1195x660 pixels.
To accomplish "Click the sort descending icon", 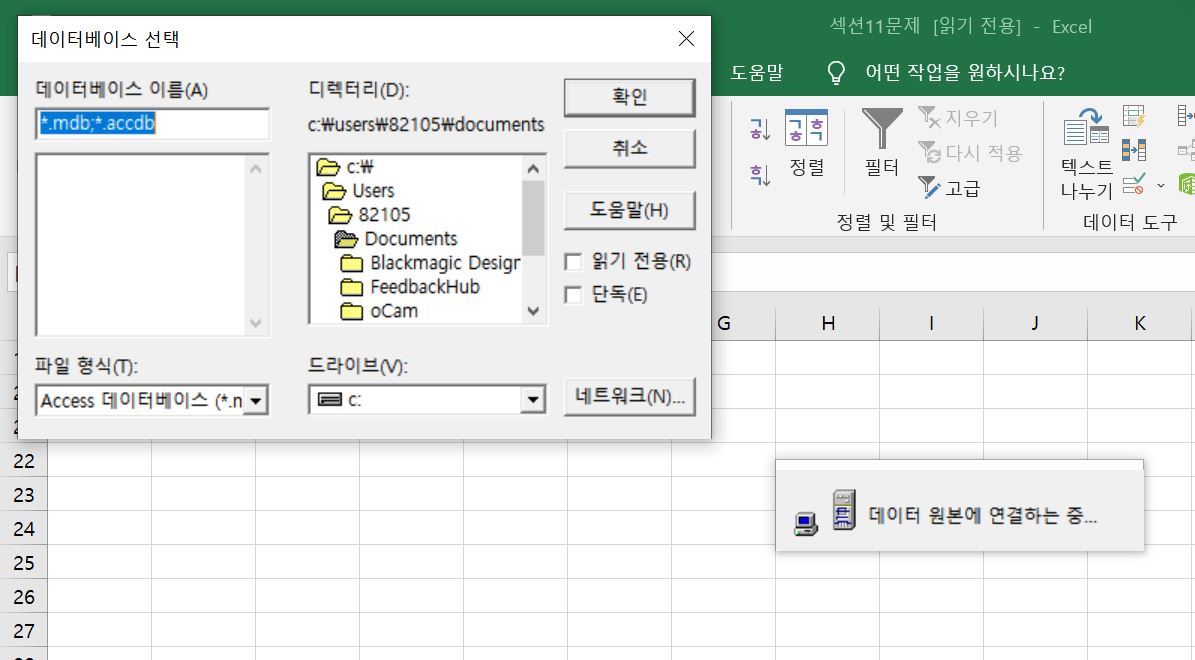I will pyautogui.click(x=760, y=175).
